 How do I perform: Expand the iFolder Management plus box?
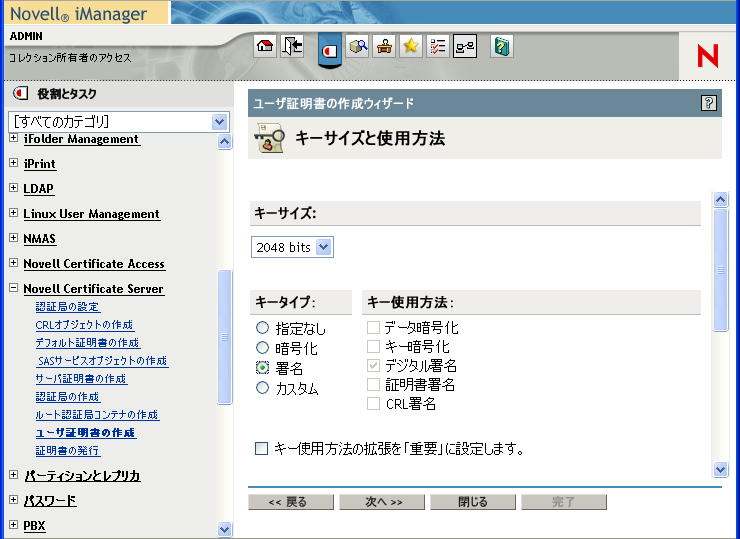[x=14, y=138]
